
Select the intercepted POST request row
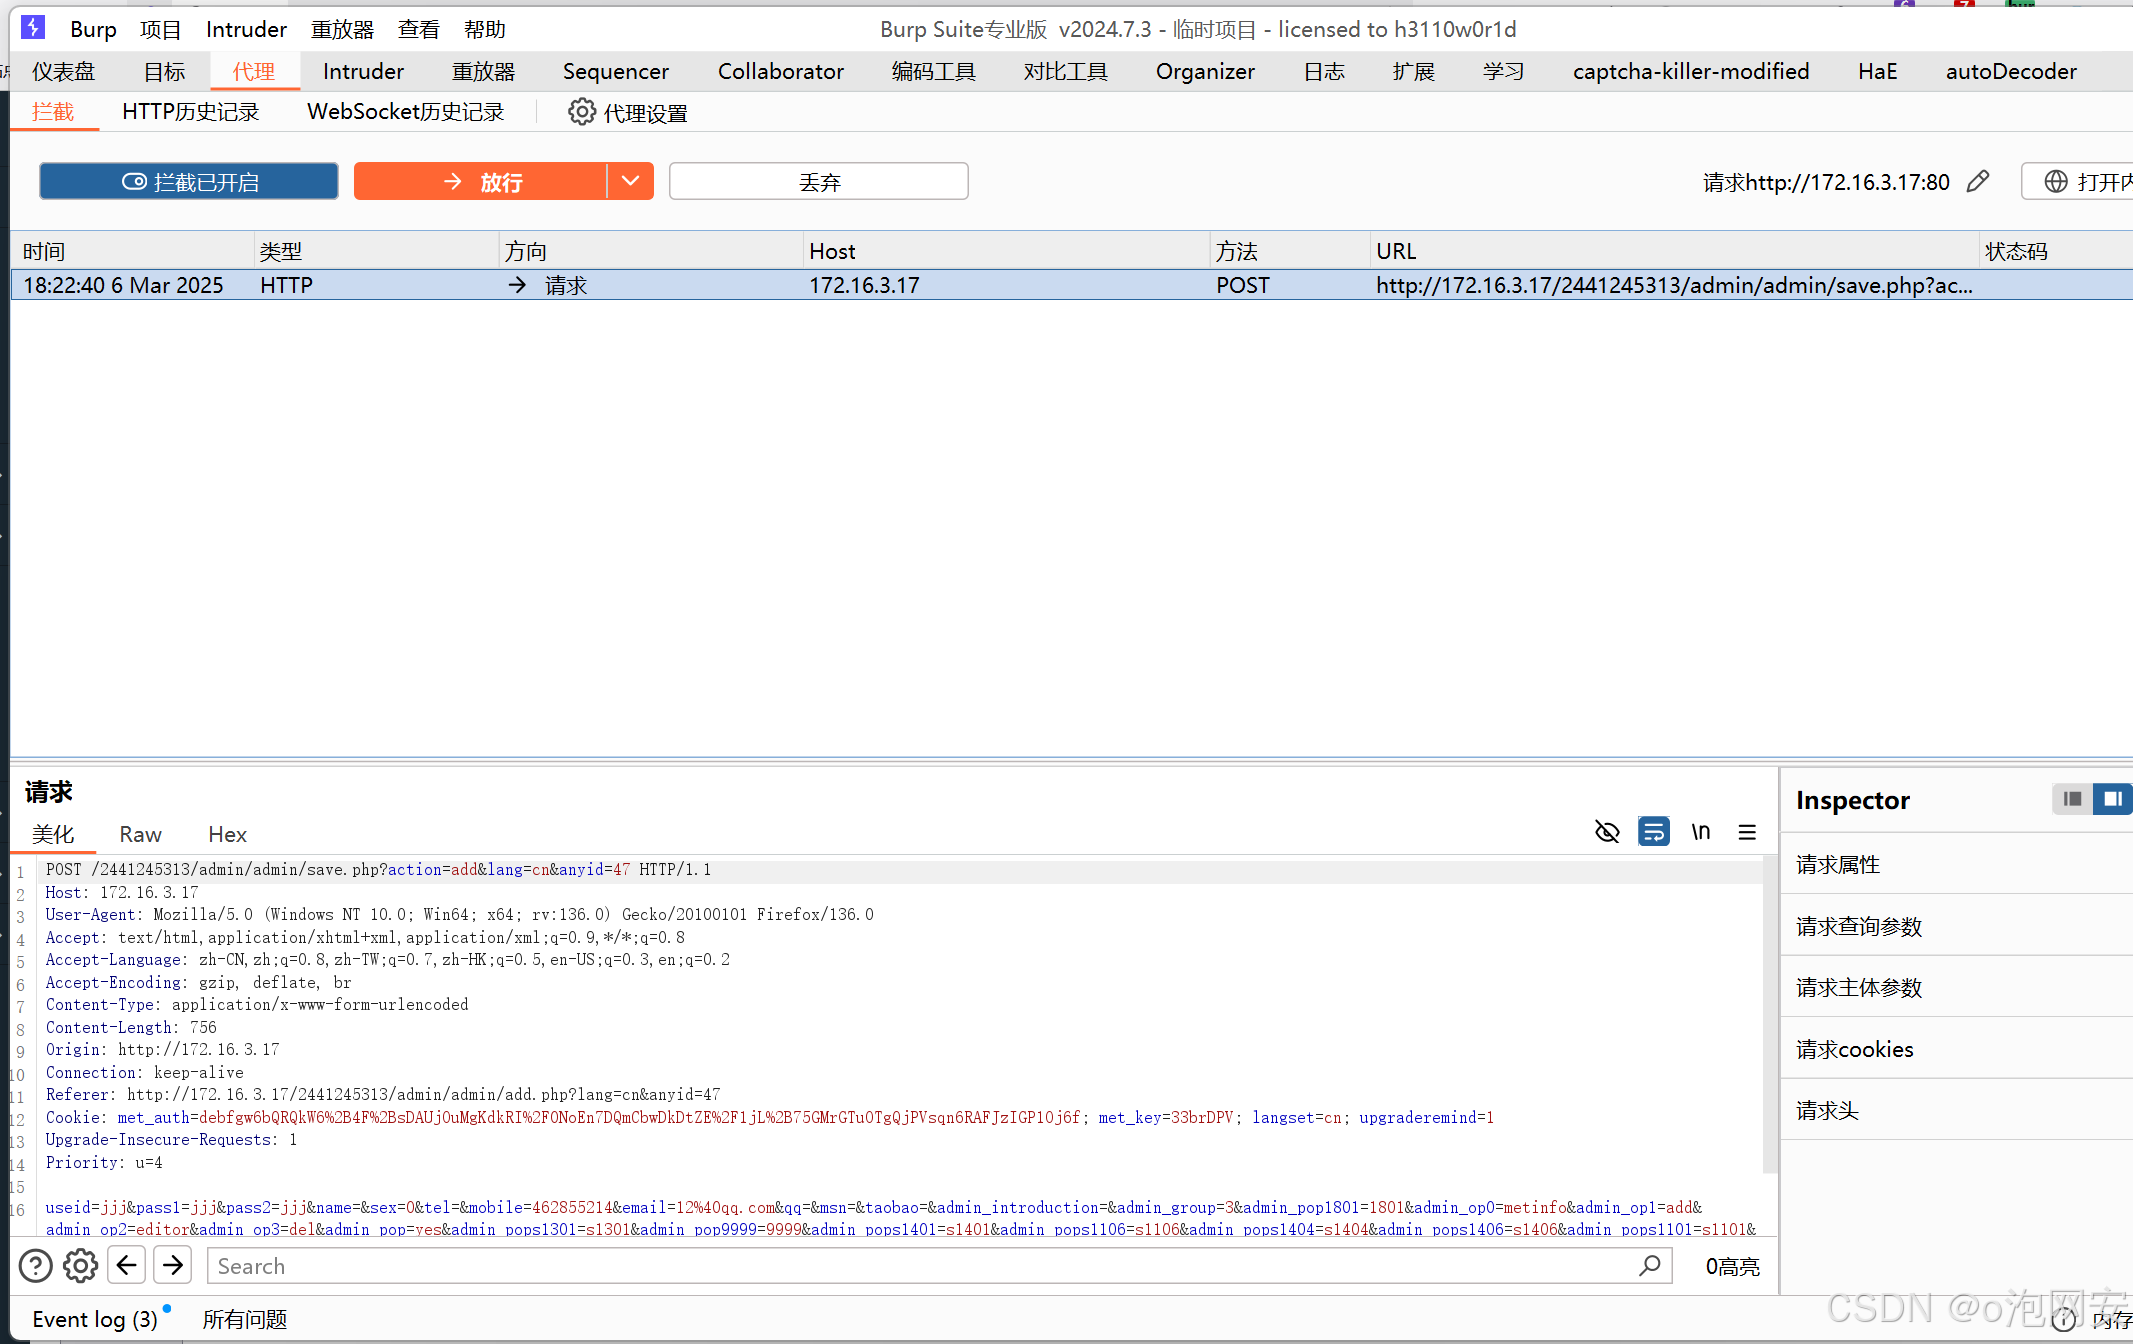point(1000,285)
